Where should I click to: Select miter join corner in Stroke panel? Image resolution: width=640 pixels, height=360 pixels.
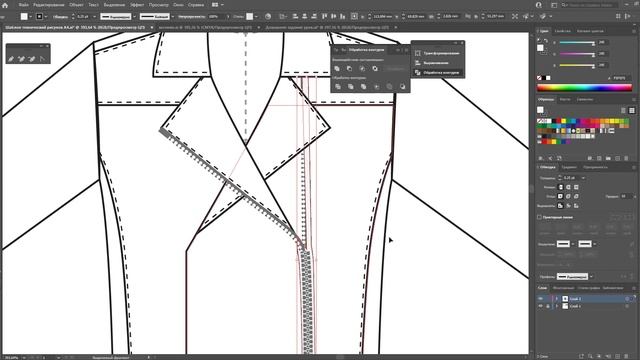pyautogui.click(x=561, y=196)
